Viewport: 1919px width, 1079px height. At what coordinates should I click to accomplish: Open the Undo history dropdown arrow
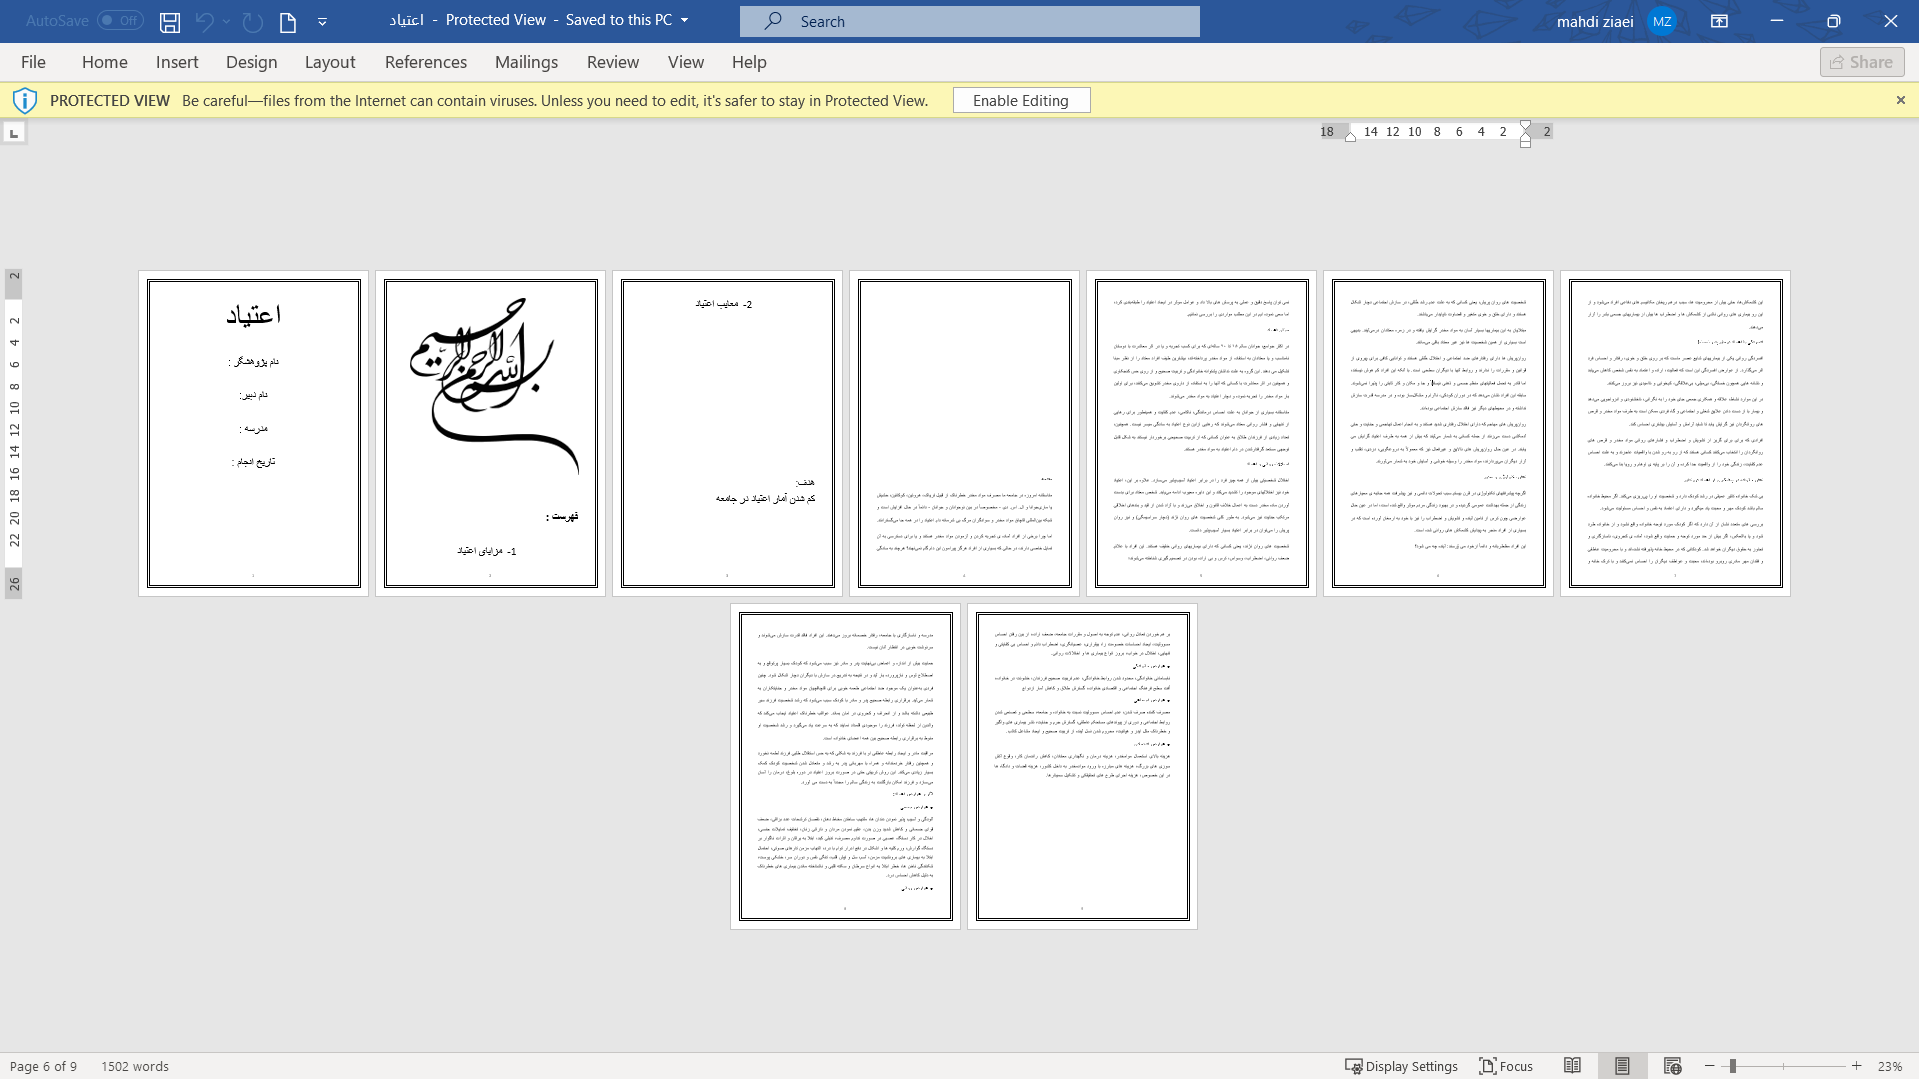click(x=227, y=21)
